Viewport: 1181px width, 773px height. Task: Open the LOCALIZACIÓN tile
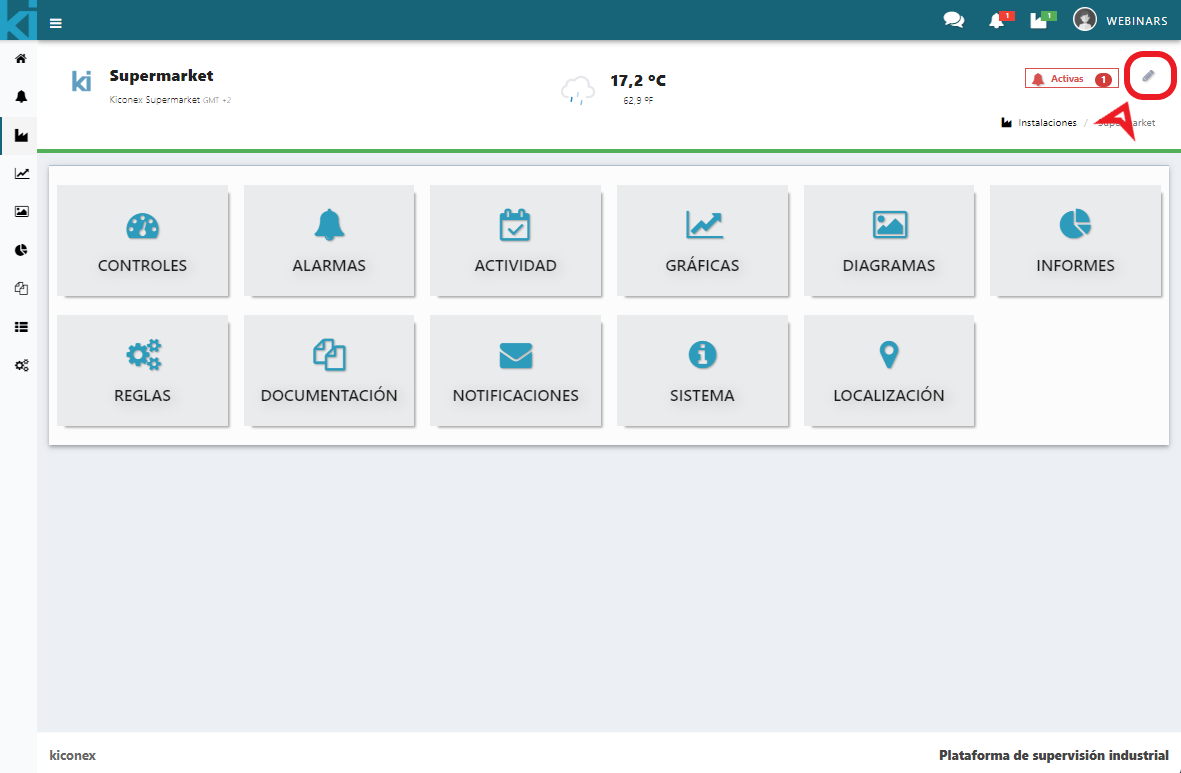click(888, 371)
